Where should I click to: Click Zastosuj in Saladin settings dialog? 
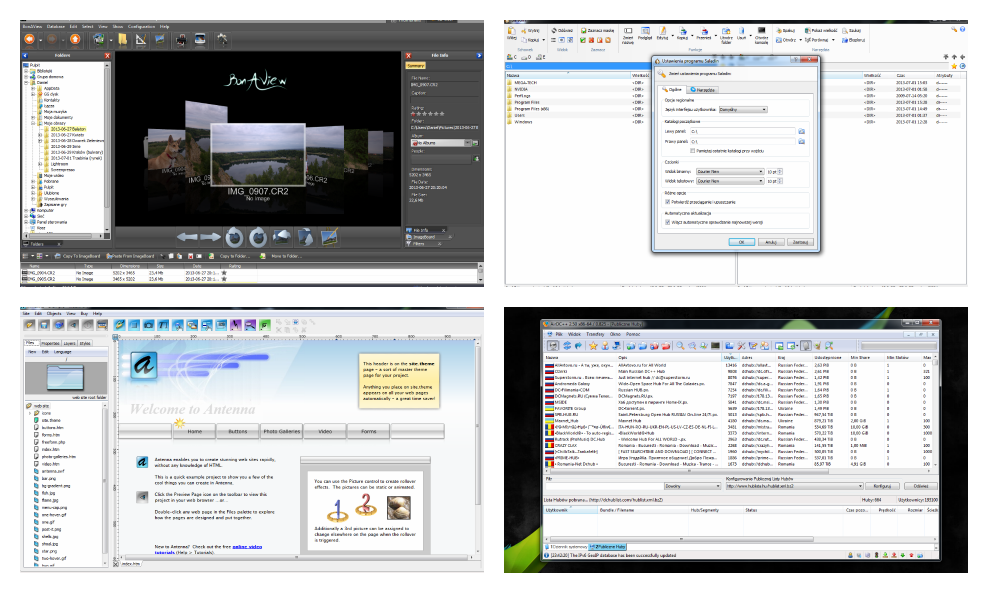800,242
